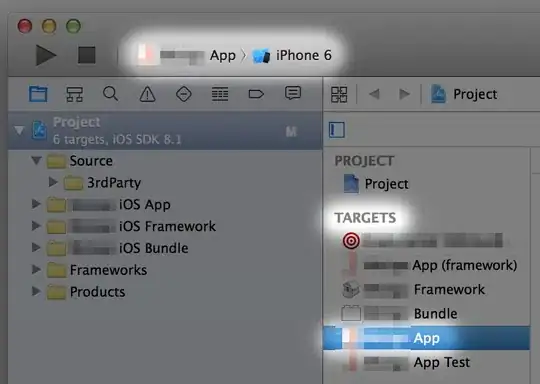Open the Test navigator
The image size is (540, 384).
click(x=184, y=94)
